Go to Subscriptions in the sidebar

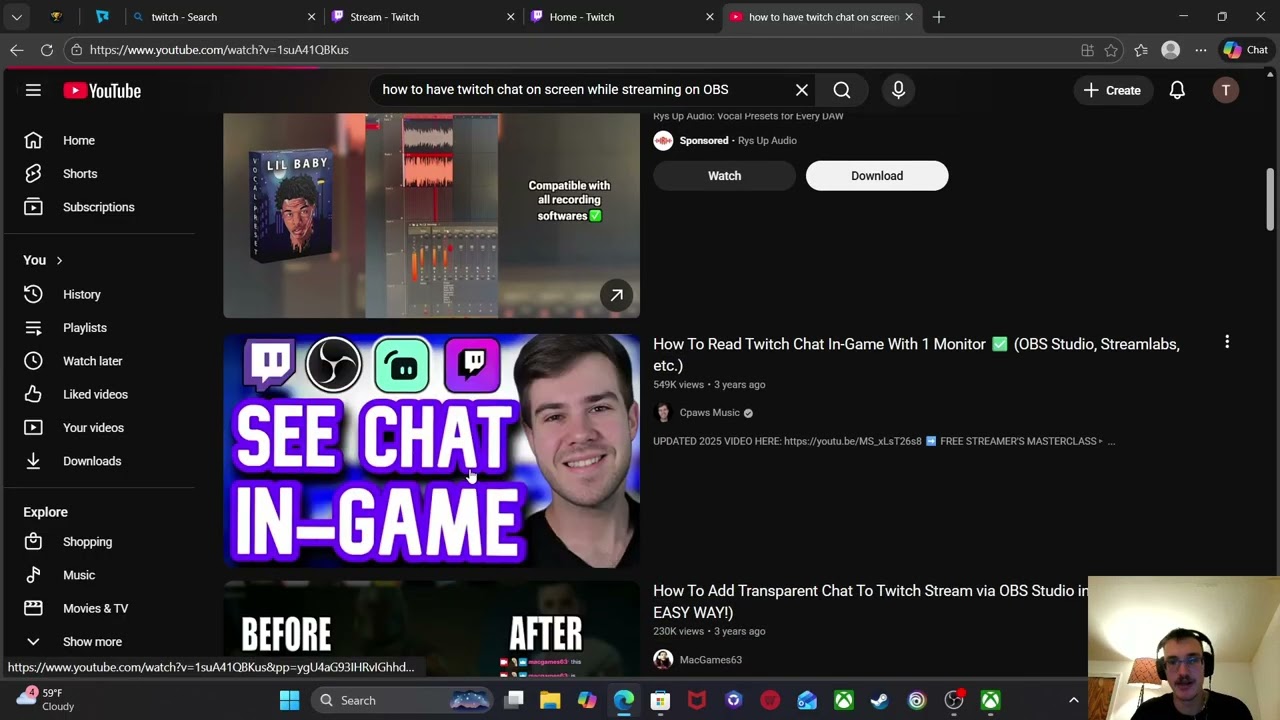[x=98, y=207]
